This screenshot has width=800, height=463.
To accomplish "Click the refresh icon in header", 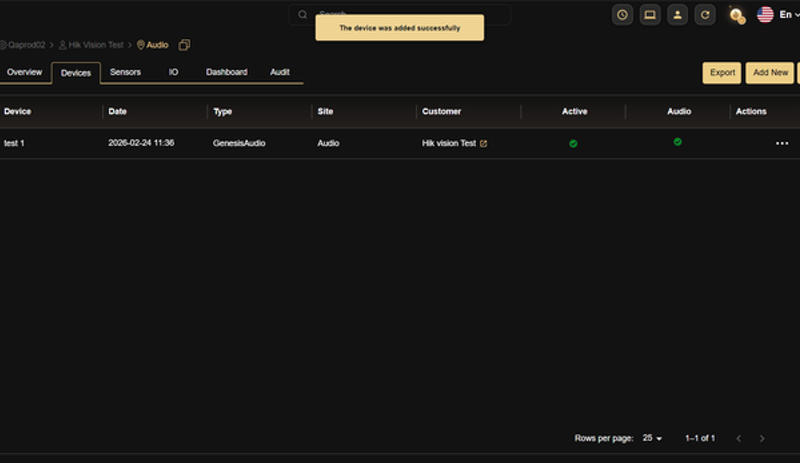I will point(705,15).
